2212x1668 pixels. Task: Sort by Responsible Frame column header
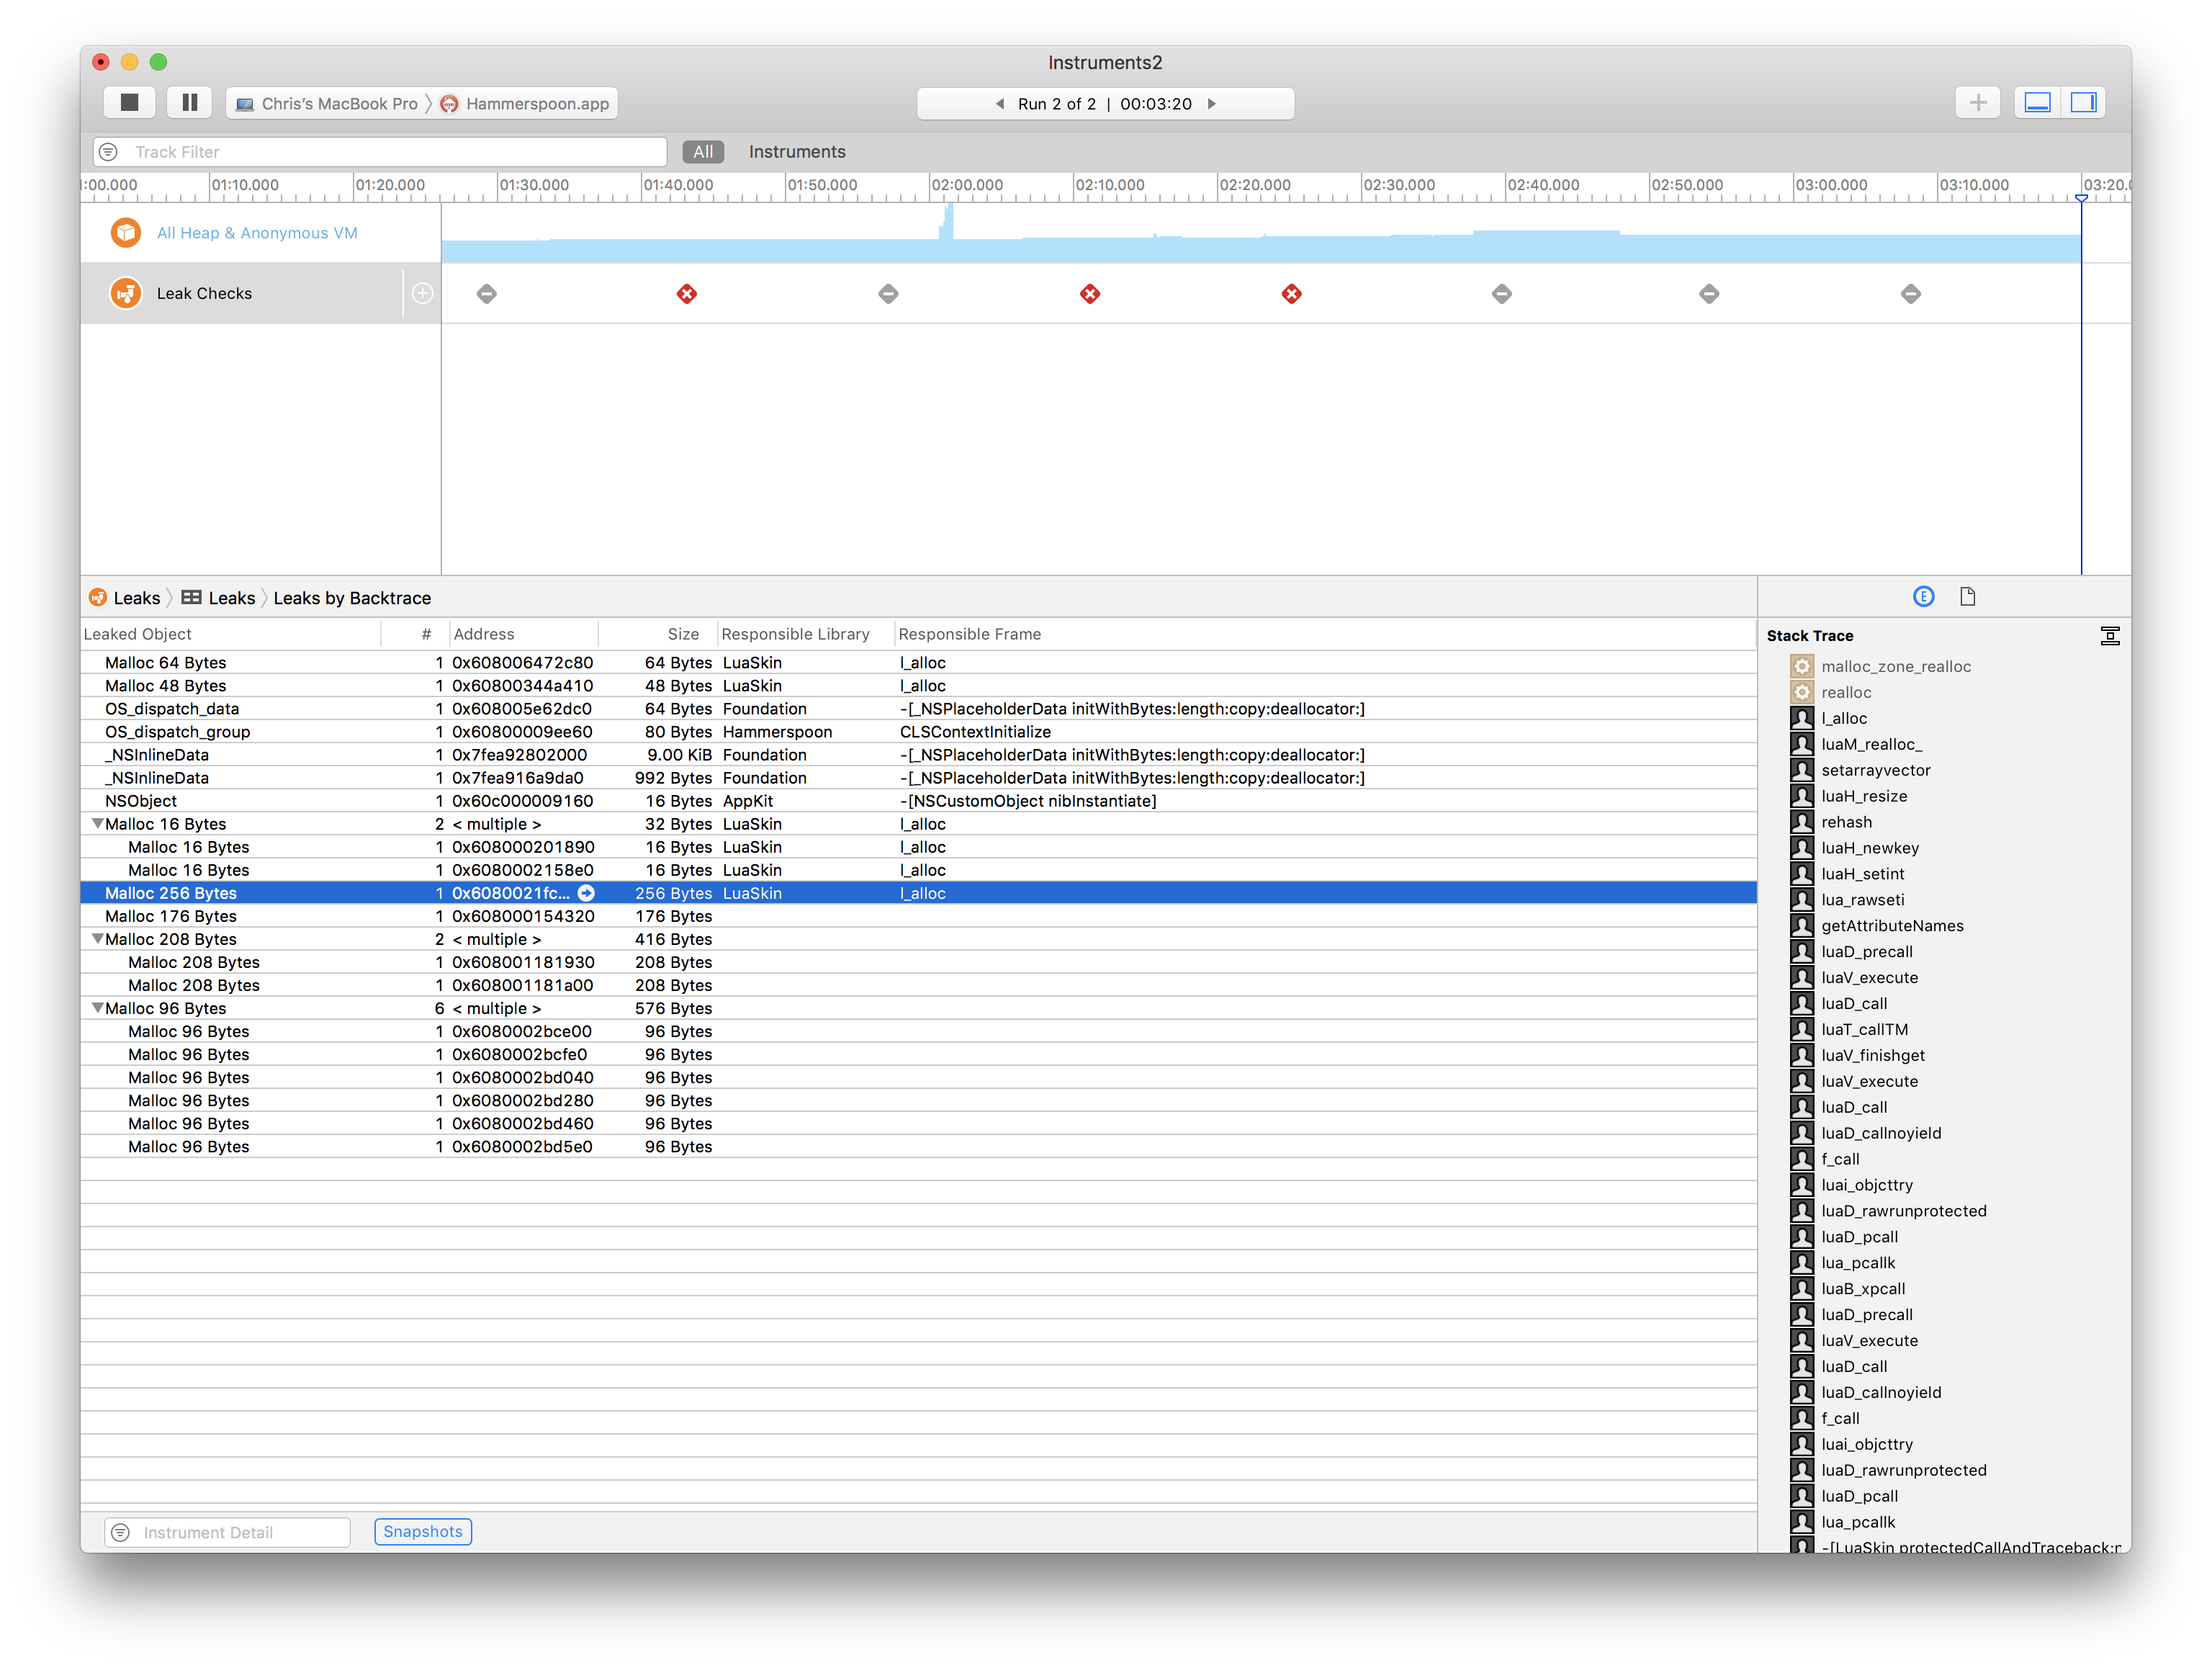point(1325,634)
